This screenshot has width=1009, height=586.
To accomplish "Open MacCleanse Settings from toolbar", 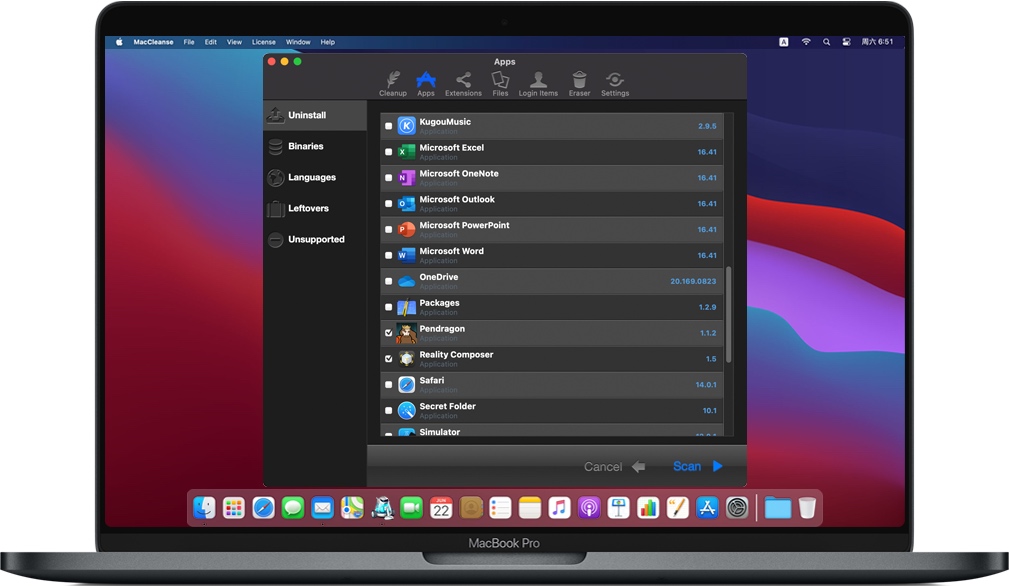I will pyautogui.click(x=615, y=84).
